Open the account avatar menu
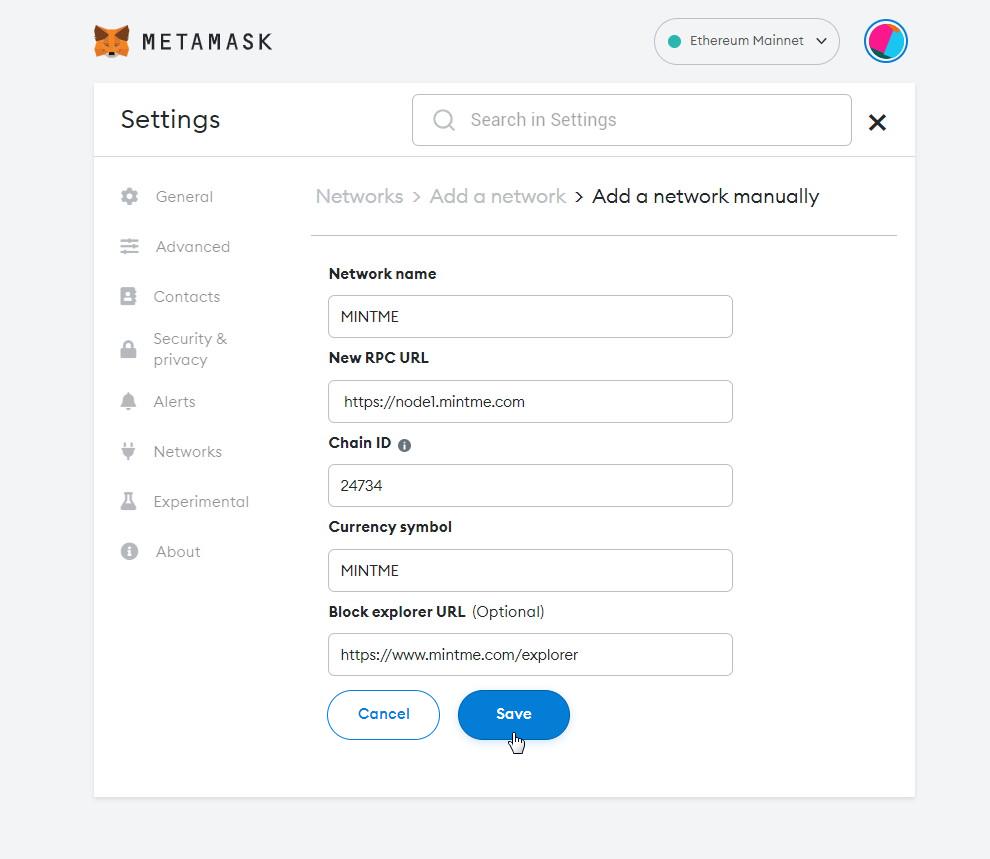Screen dimensions: 990x859 [x=885, y=42]
